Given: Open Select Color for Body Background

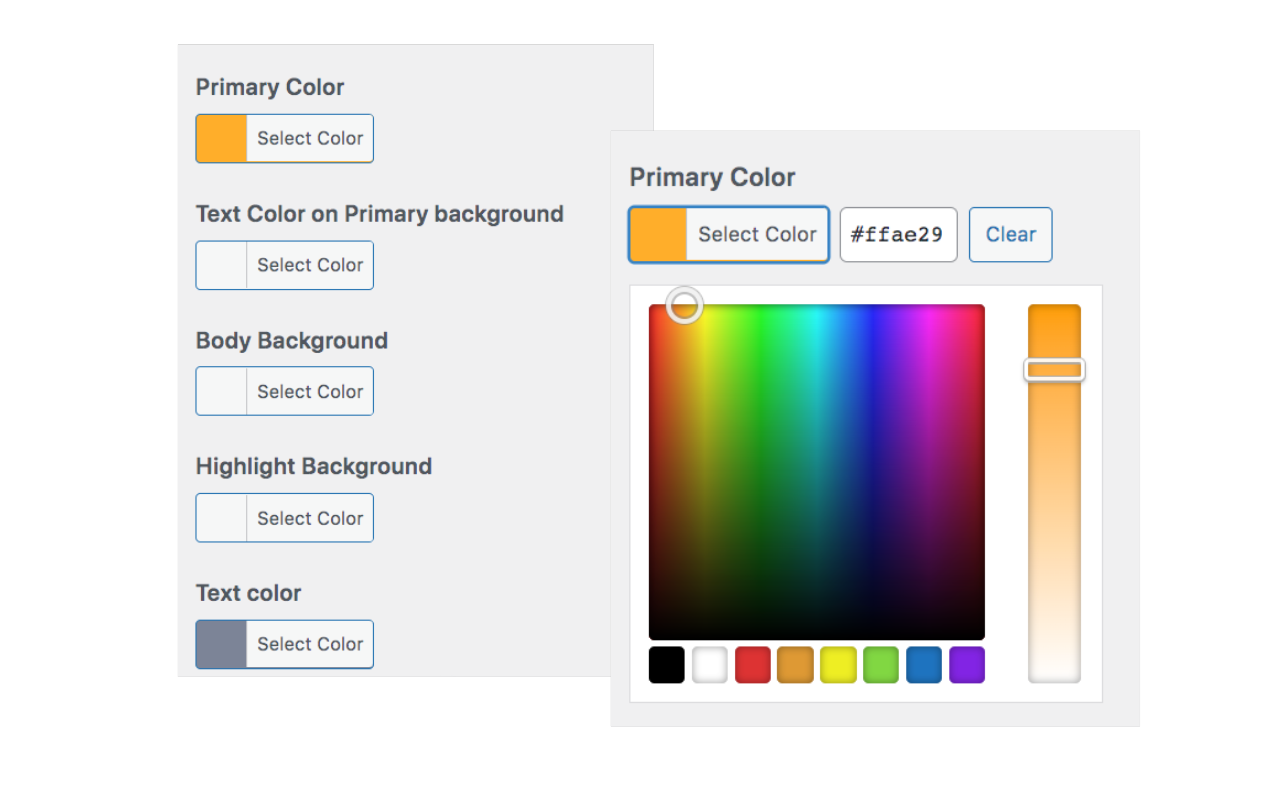Looking at the screenshot, I should [x=285, y=391].
